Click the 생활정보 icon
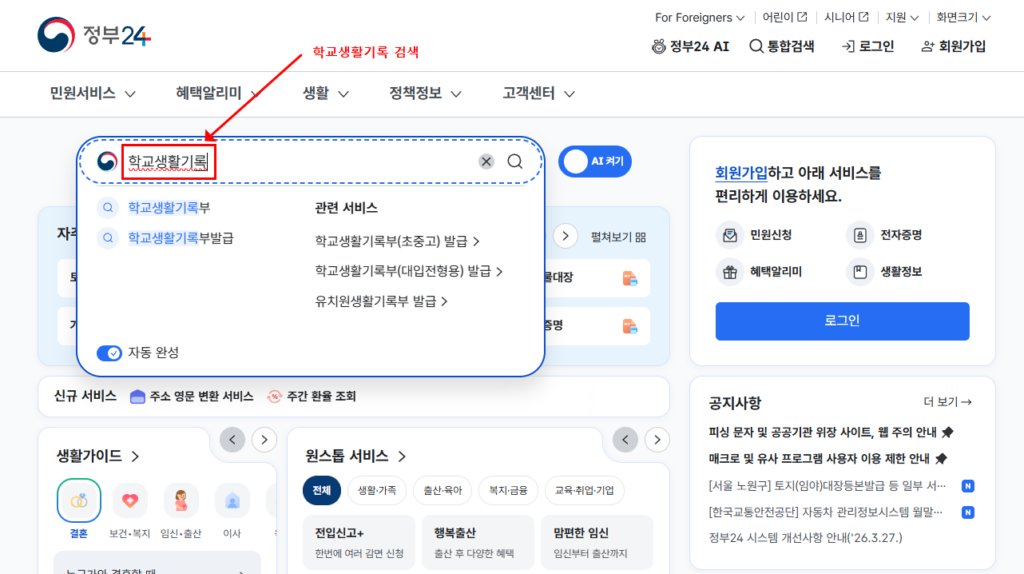Screen dimensions: 1024x574 click(x=859, y=272)
